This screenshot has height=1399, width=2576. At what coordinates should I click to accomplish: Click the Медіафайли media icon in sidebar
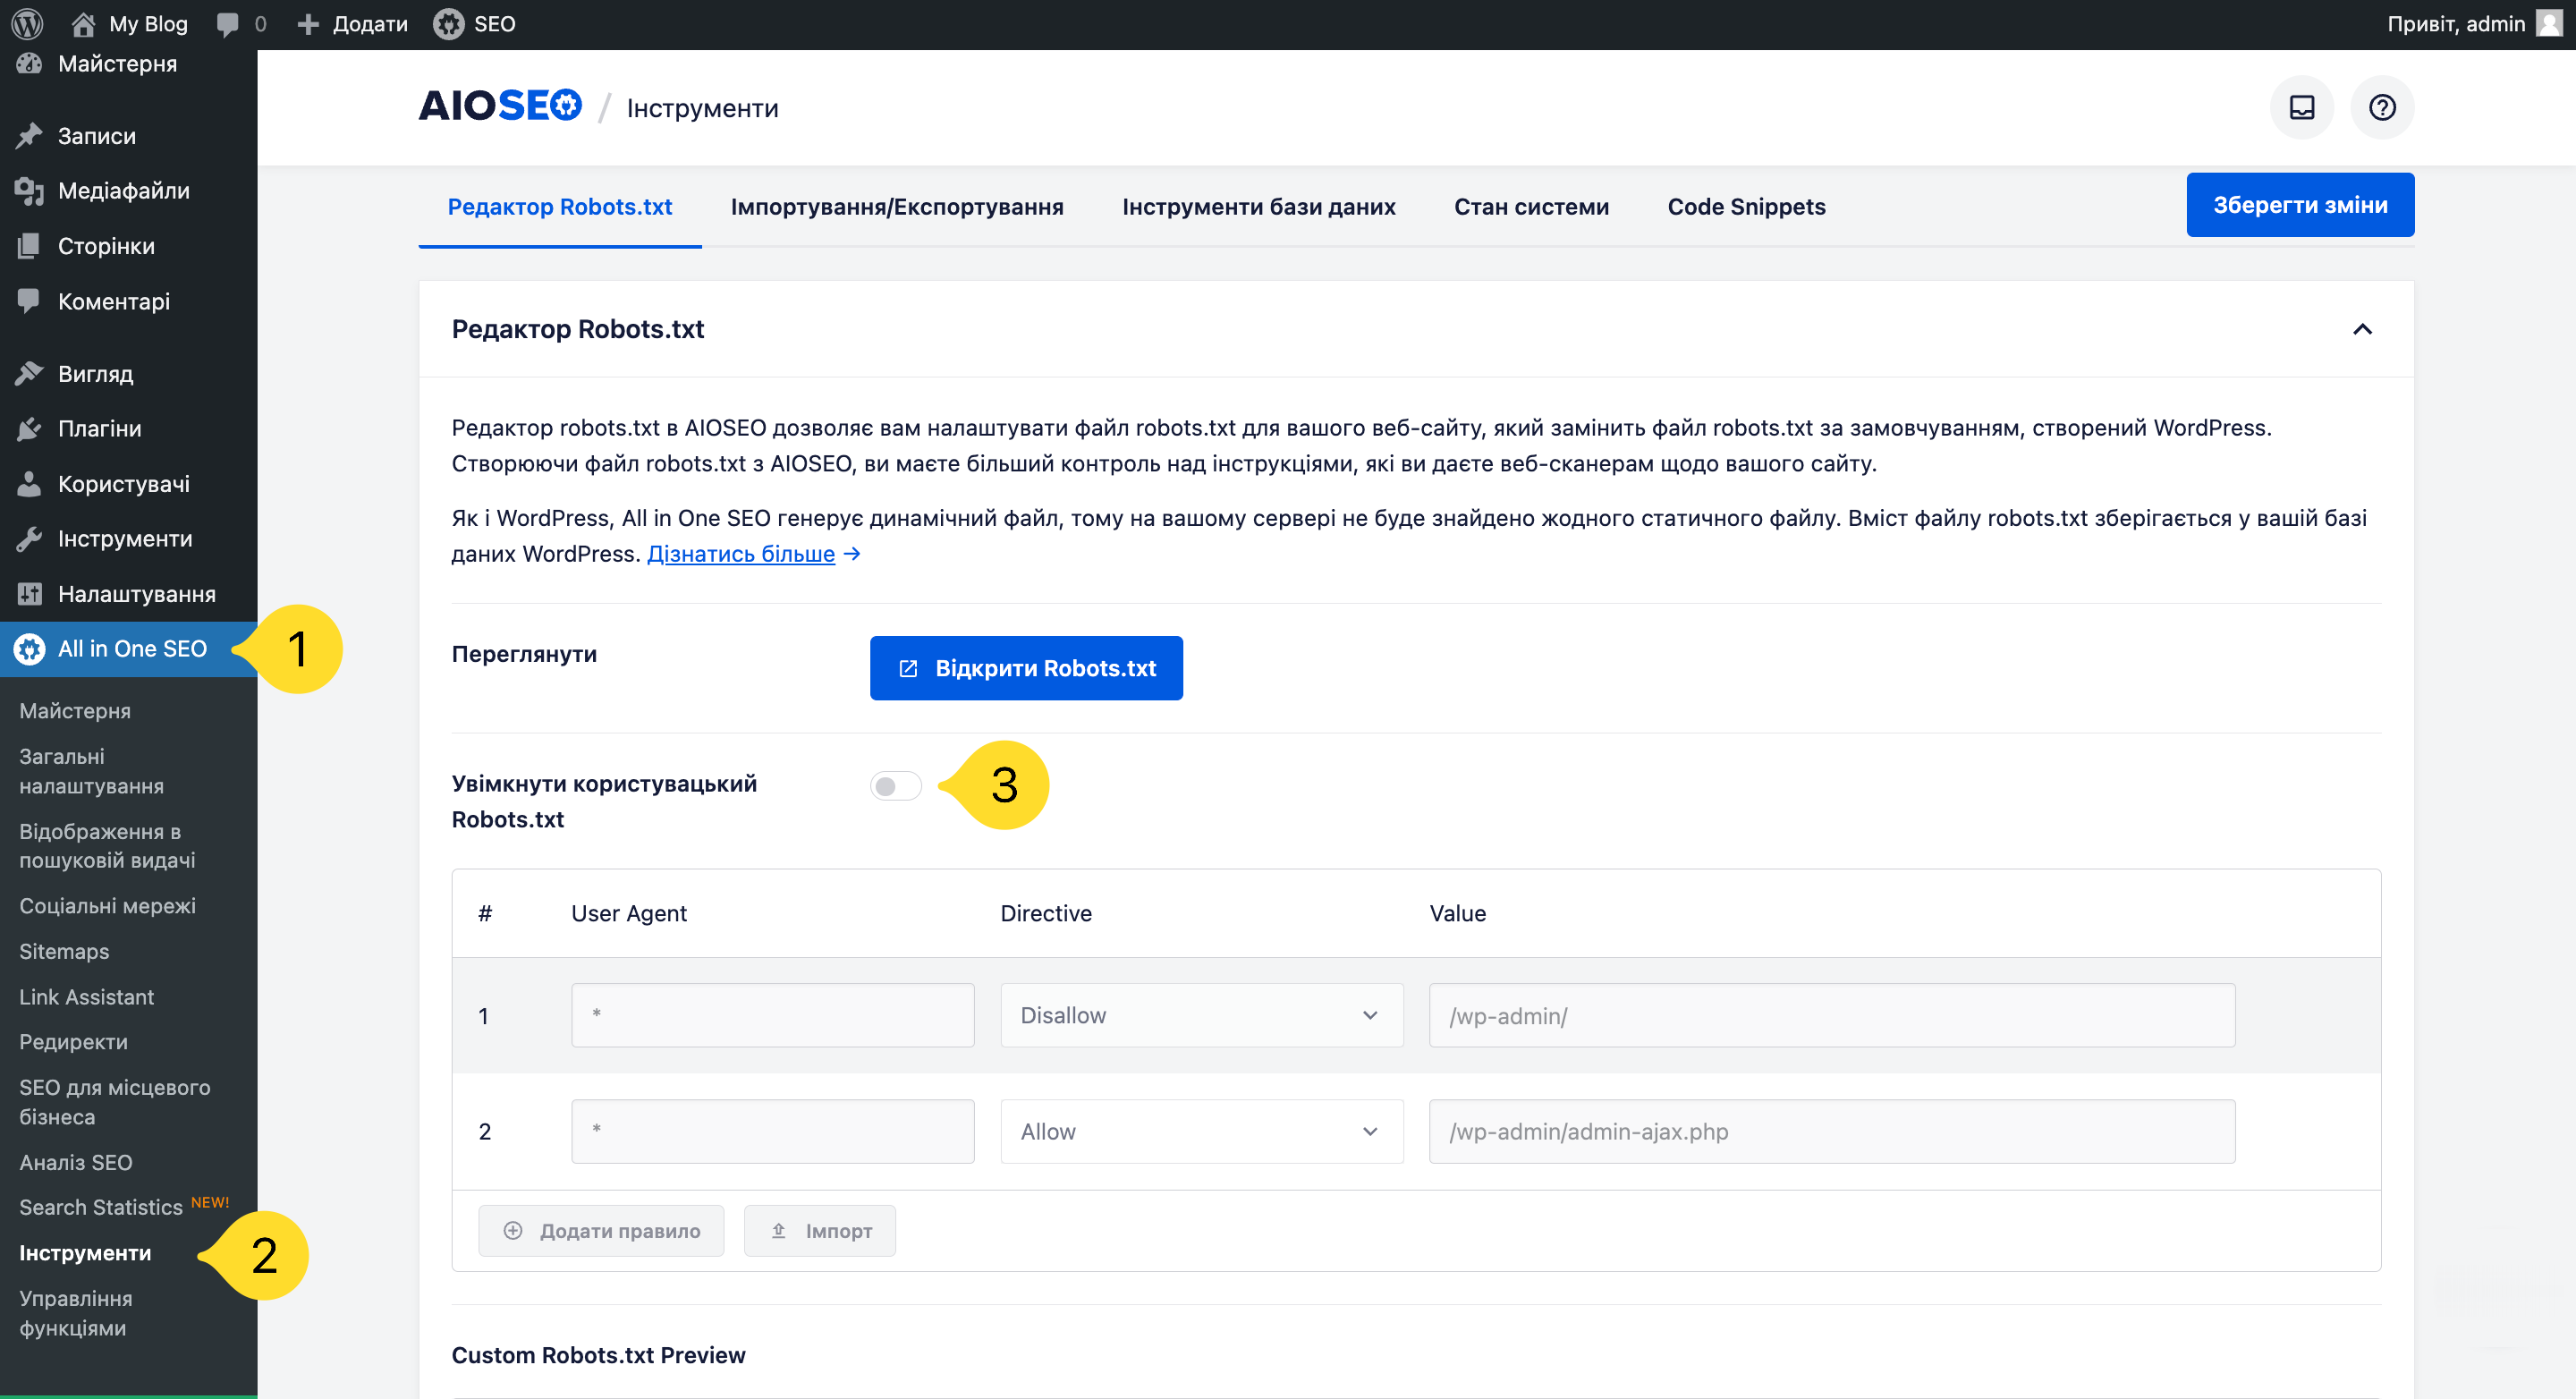(29, 190)
